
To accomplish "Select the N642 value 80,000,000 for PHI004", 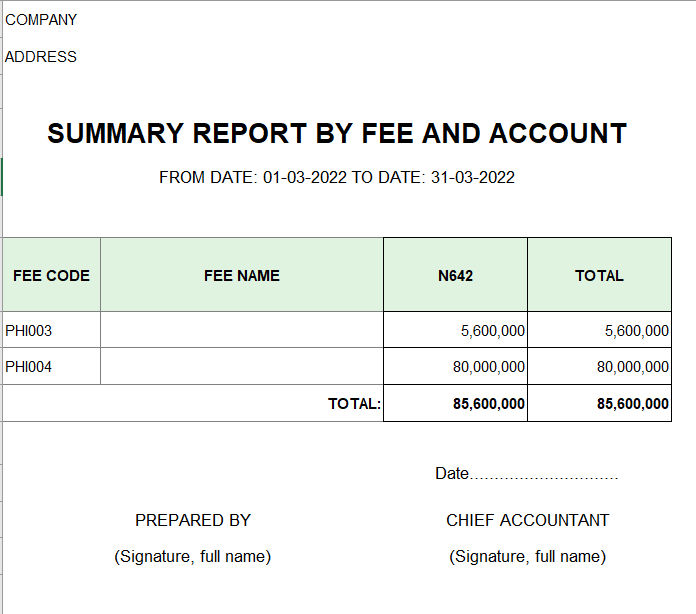I will (x=455, y=366).
